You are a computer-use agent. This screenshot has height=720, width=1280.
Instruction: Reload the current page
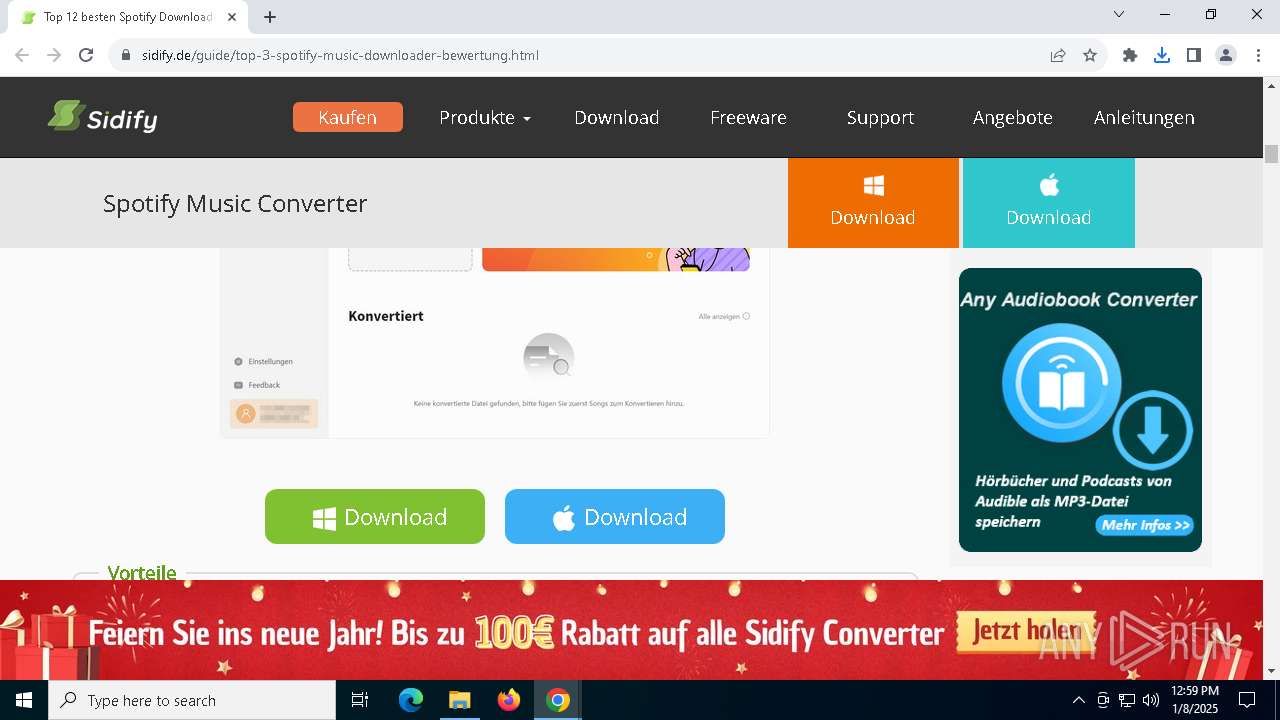(86, 55)
